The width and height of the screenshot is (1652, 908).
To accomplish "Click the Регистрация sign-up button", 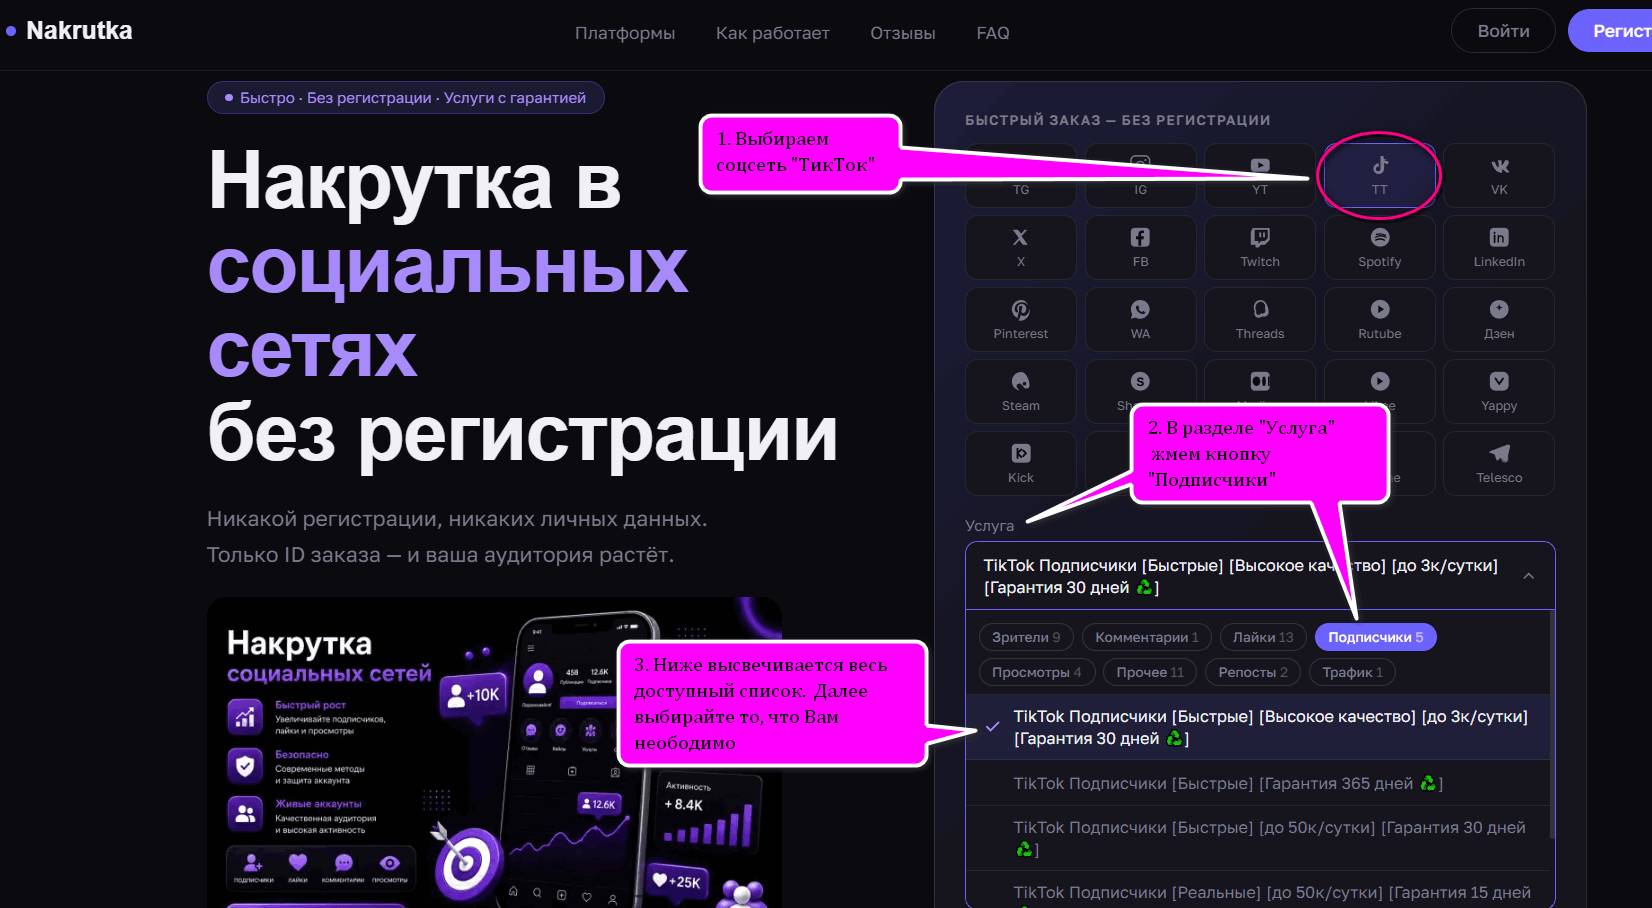I will (1610, 31).
